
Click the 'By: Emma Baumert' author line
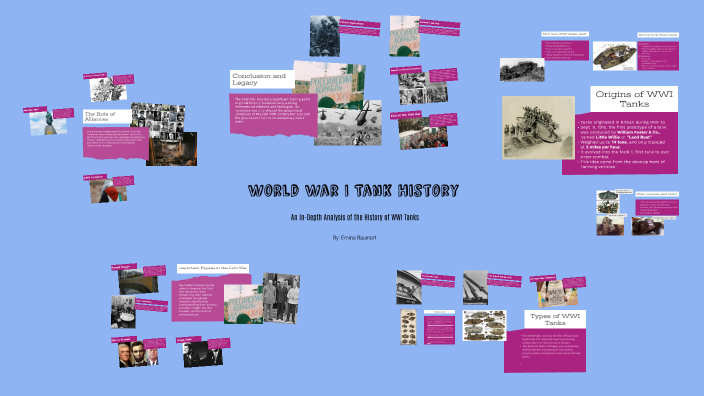(x=355, y=238)
